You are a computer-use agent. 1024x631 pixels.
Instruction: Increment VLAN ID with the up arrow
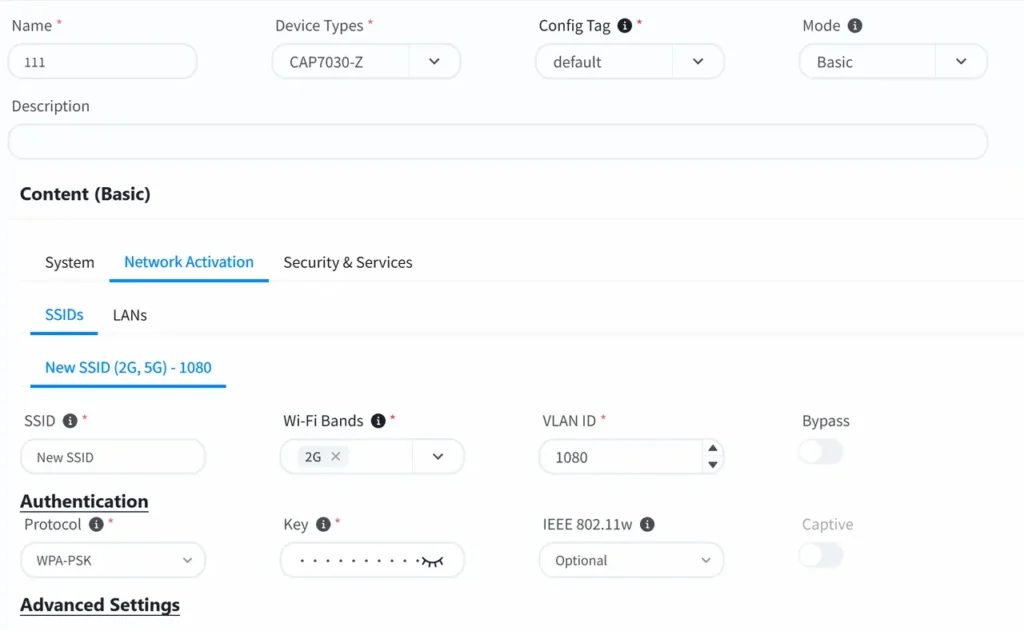713,449
